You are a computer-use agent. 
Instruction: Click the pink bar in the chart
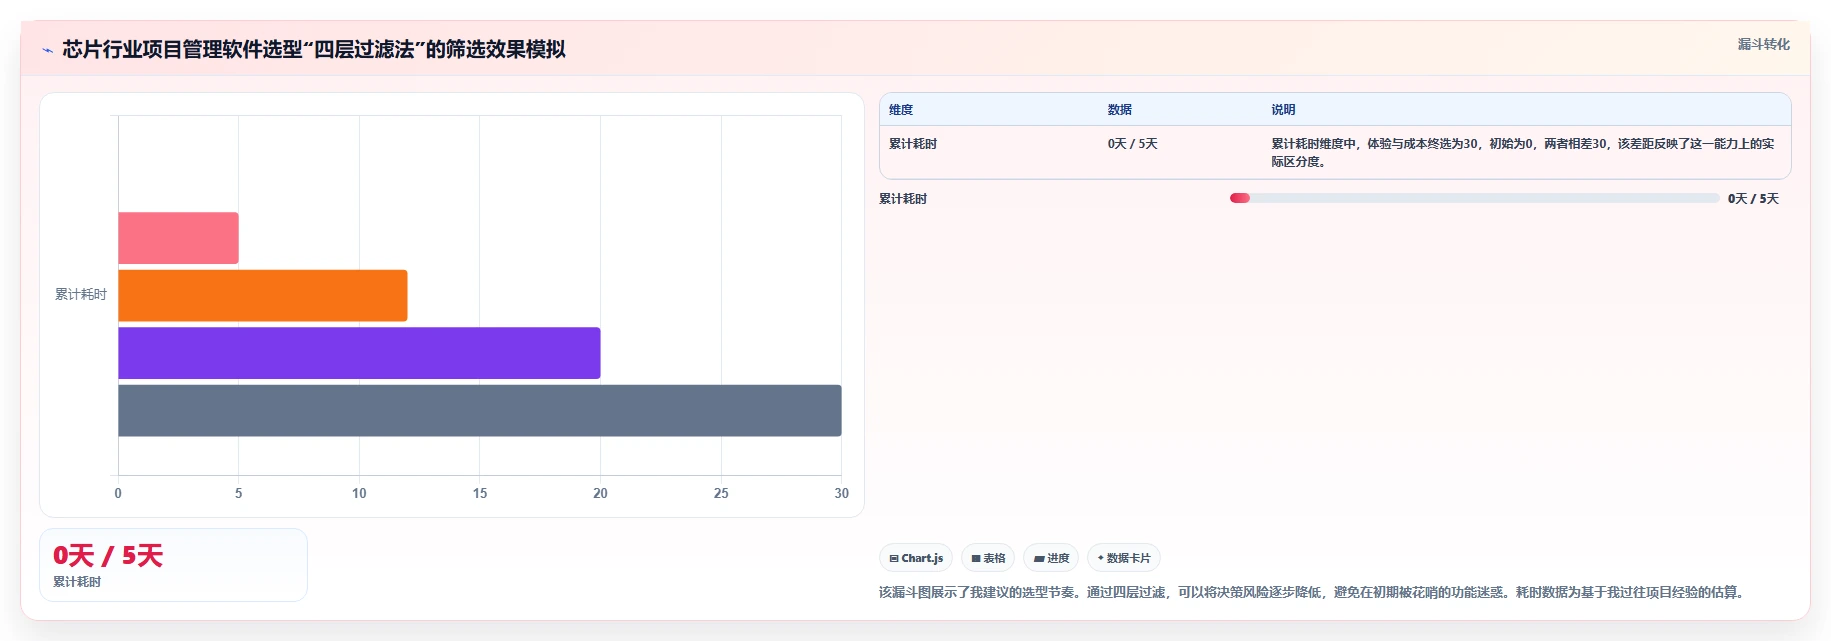(x=178, y=238)
